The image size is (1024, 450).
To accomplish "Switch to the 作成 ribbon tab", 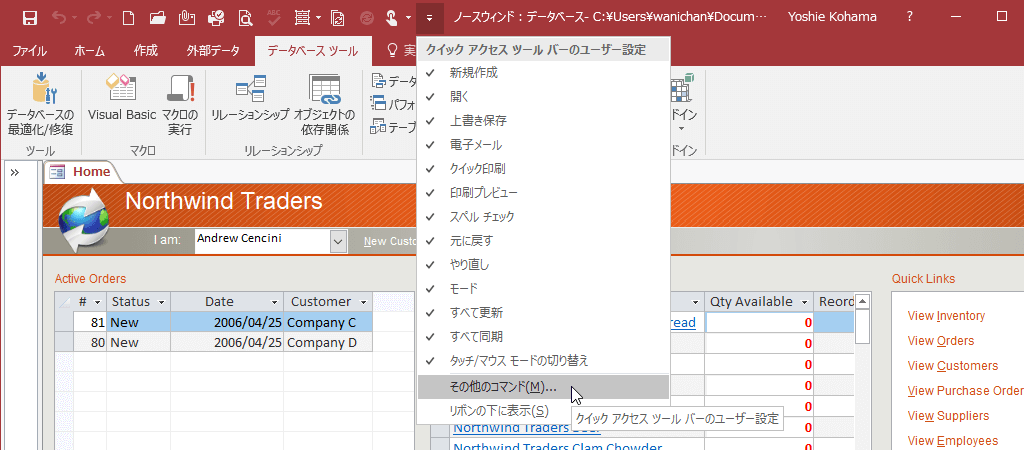I will [146, 50].
